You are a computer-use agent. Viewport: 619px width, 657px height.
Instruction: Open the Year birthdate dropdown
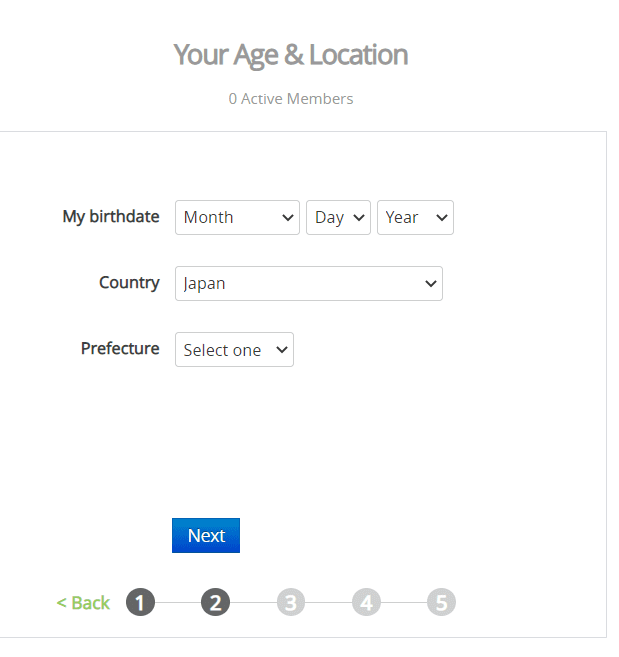(x=415, y=217)
